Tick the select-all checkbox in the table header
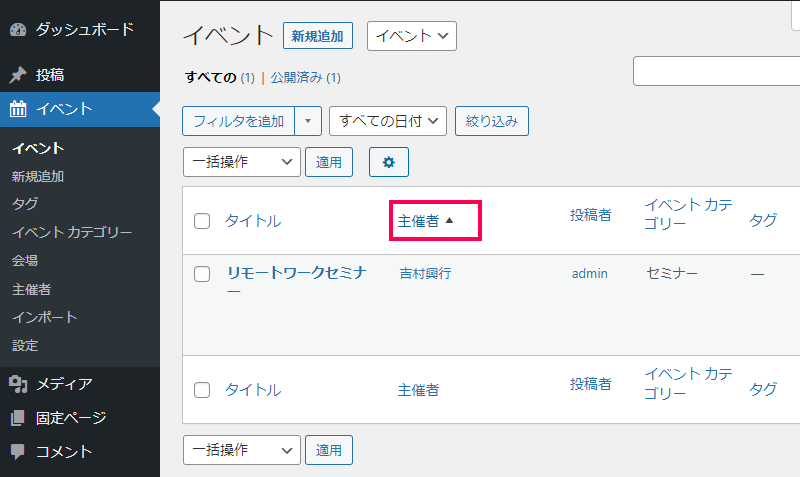 [x=202, y=221]
